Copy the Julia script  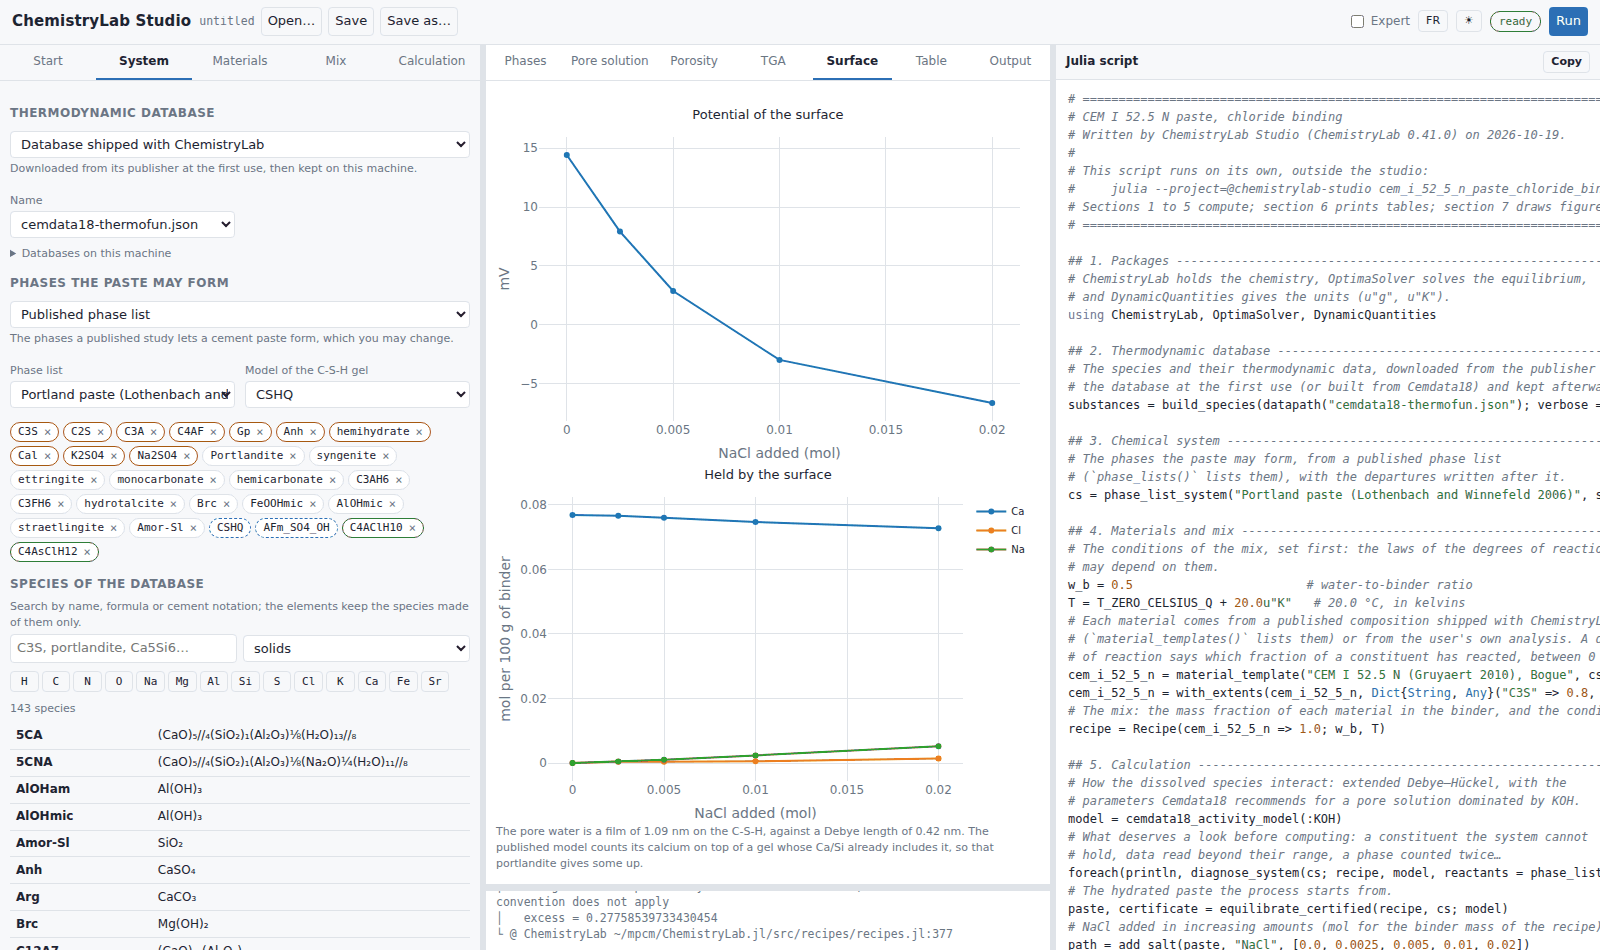(1566, 61)
